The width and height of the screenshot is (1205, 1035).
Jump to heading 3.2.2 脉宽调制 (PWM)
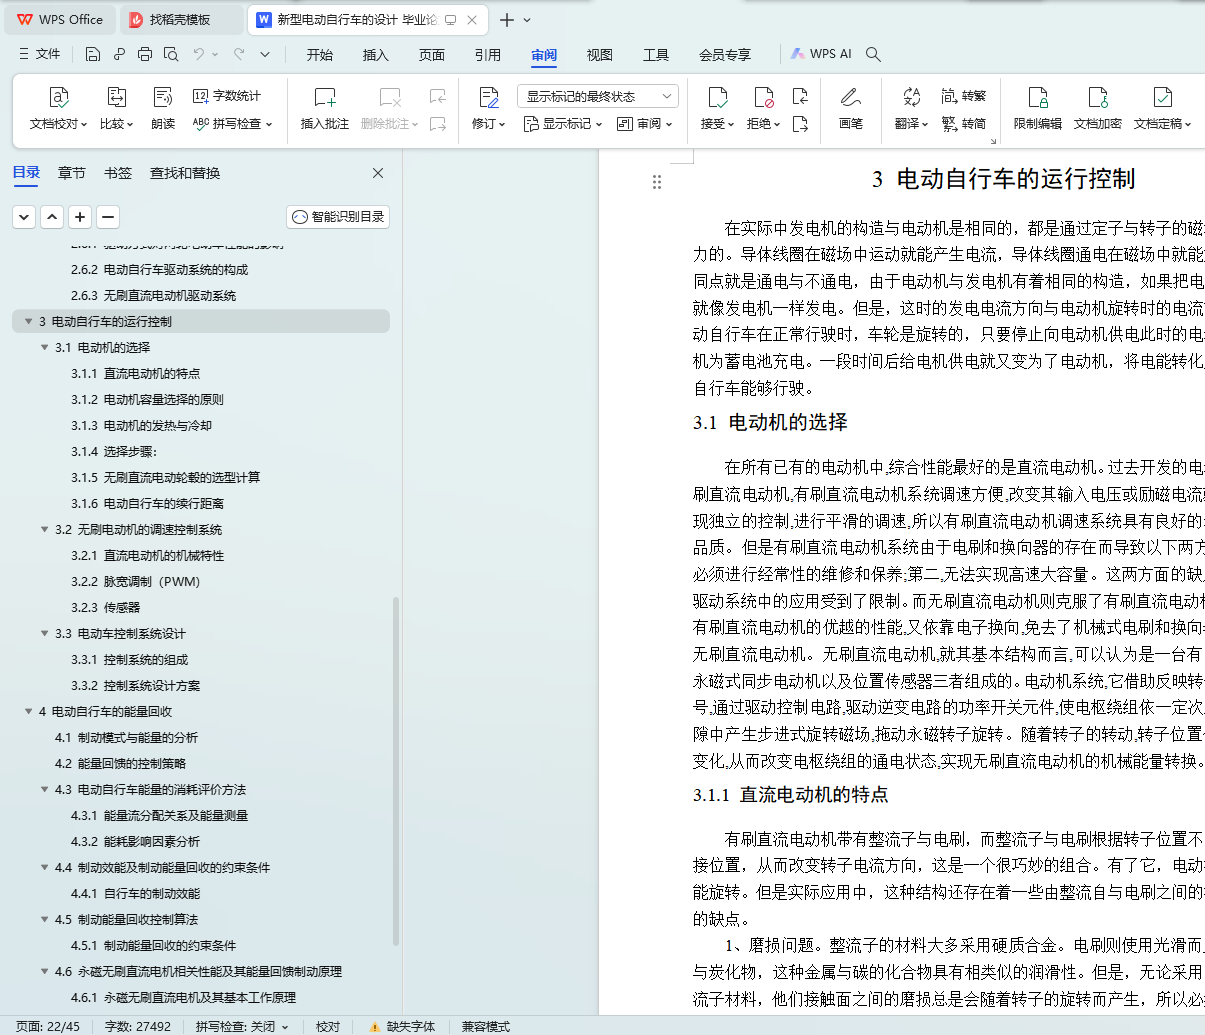[136, 582]
